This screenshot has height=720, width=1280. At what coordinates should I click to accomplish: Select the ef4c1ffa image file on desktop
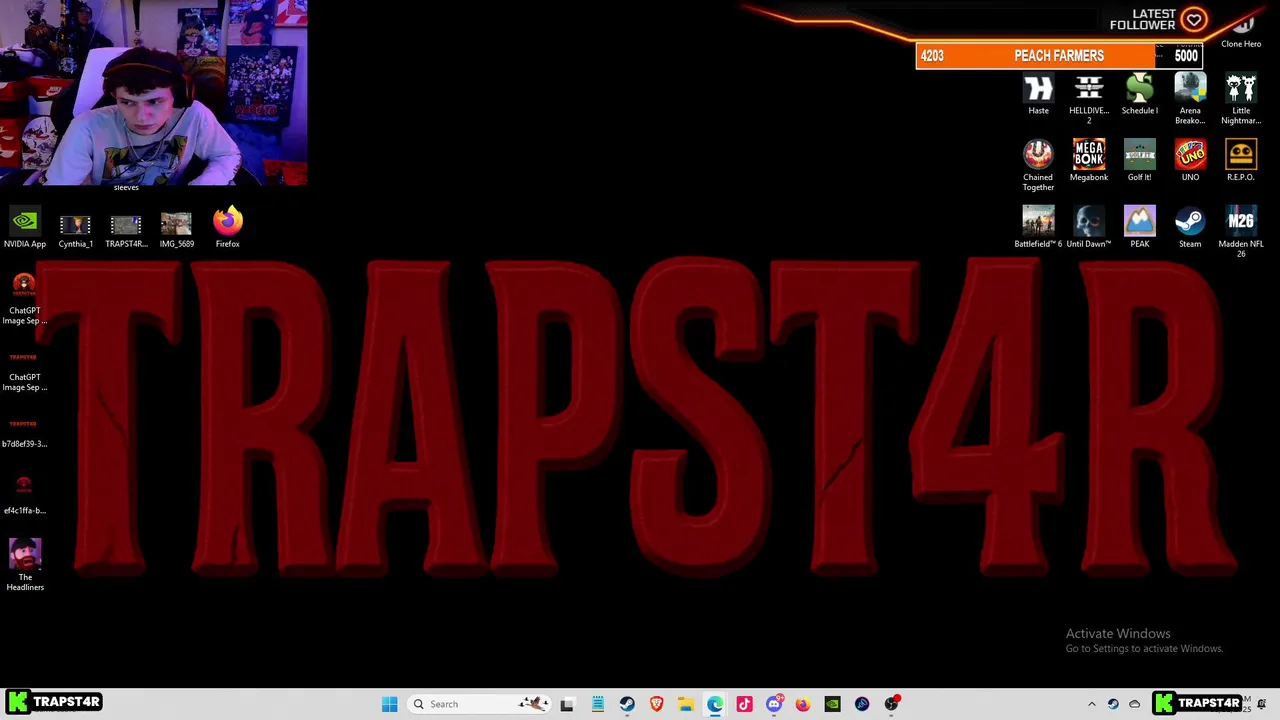(x=25, y=495)
